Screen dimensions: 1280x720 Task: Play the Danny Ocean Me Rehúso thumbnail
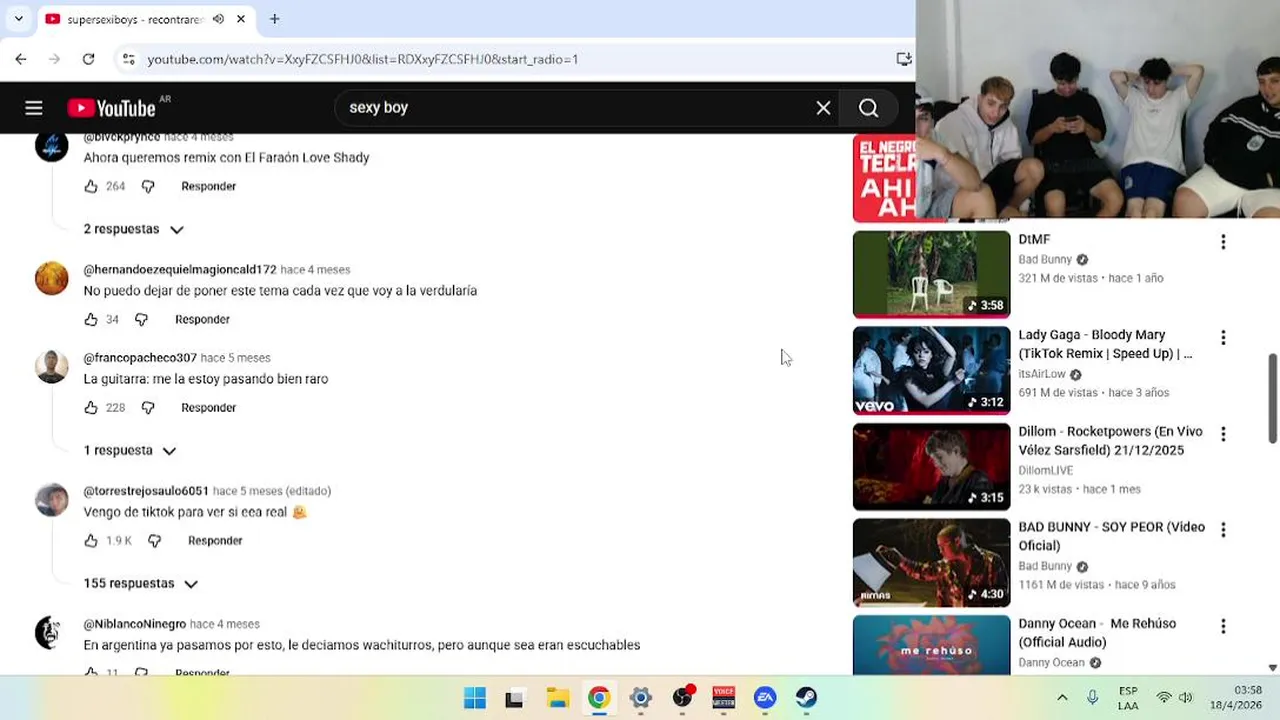click(931, 644)
